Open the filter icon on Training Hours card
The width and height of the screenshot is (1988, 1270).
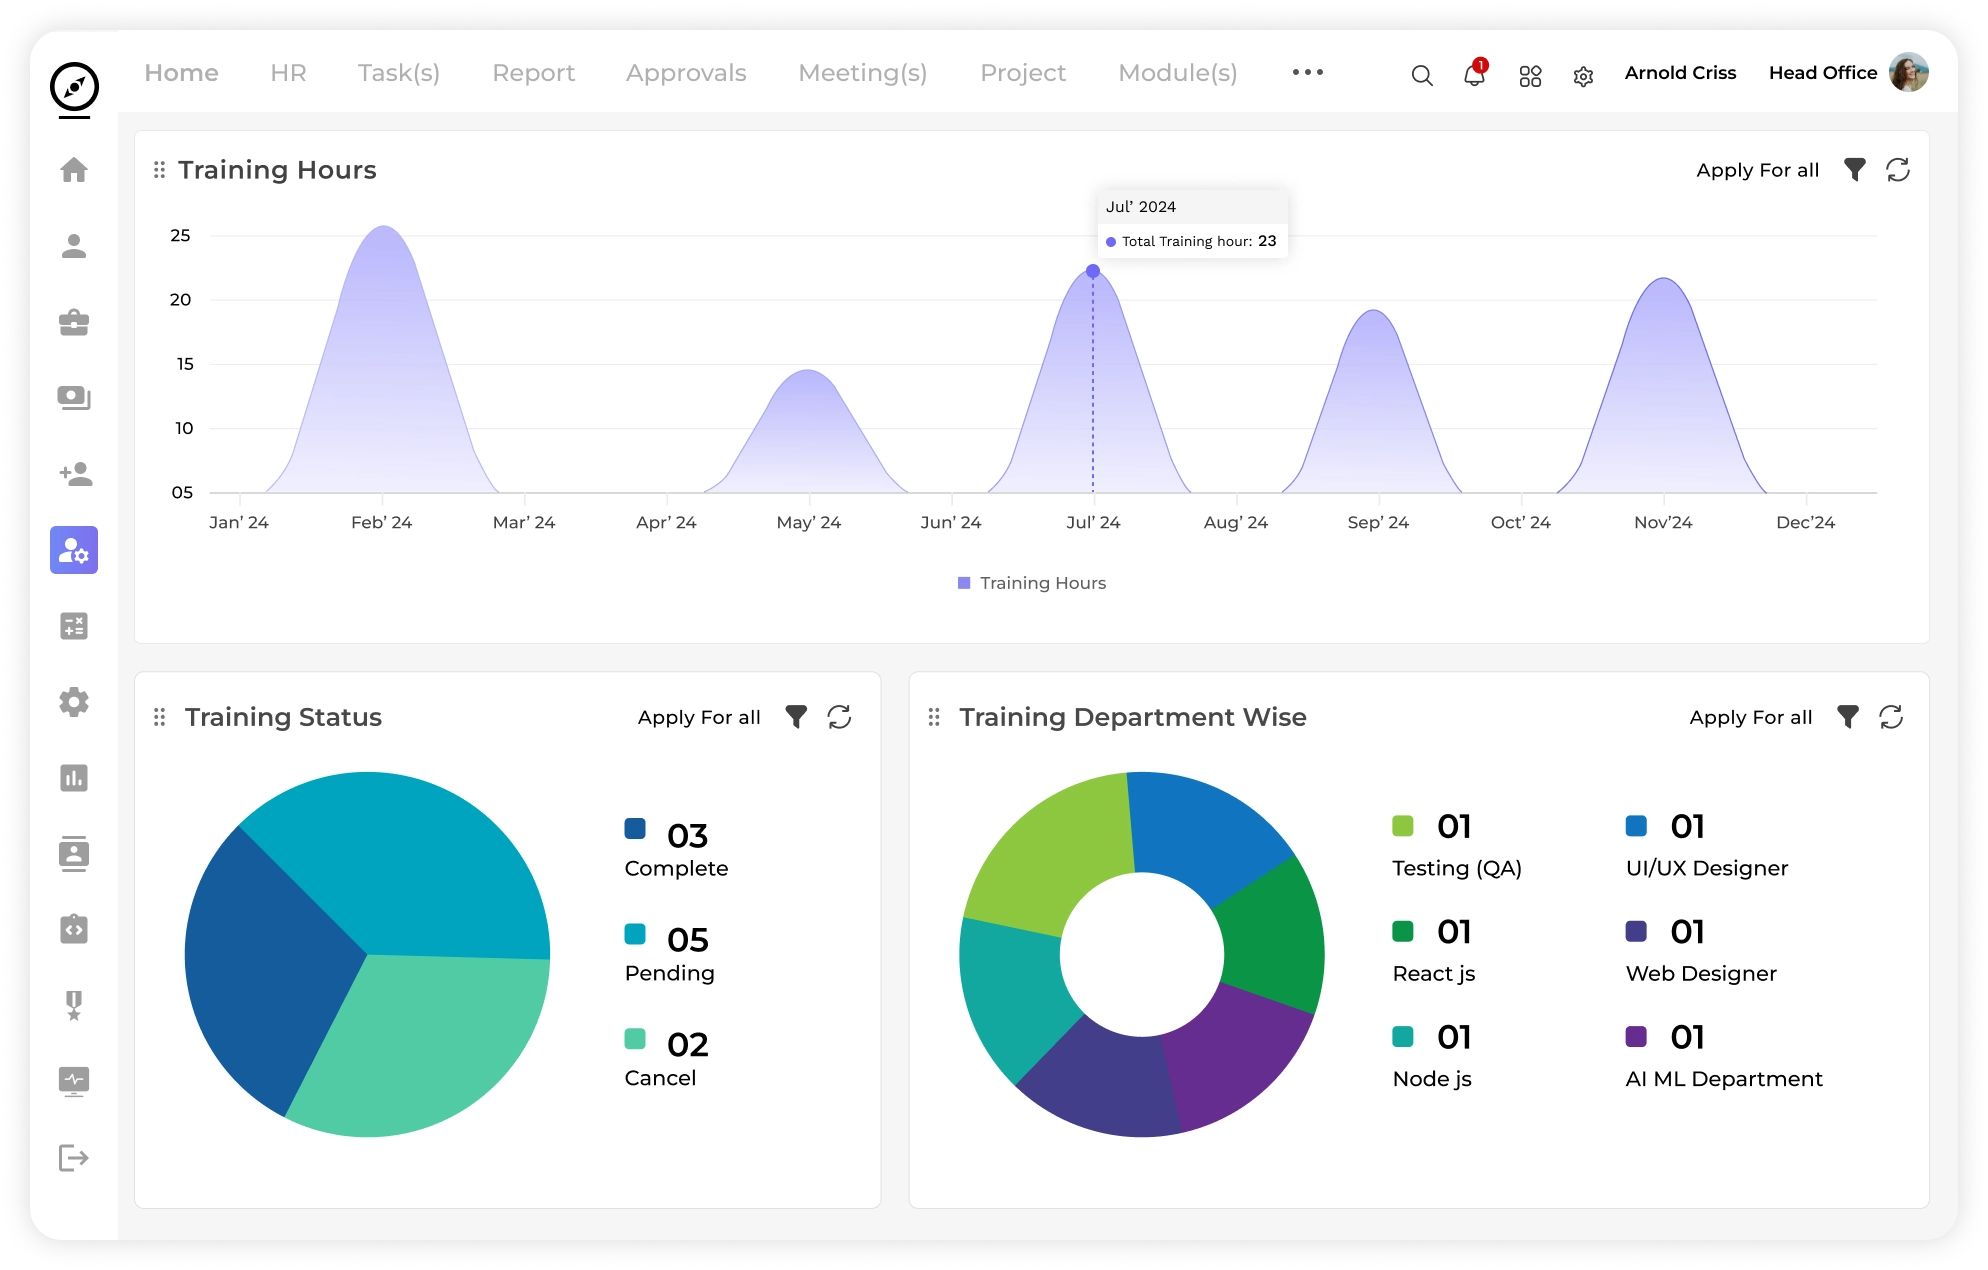click(1854, 170)
